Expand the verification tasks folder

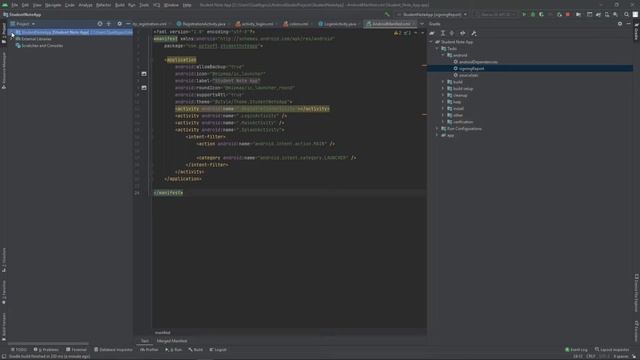(x=443, y=122)
